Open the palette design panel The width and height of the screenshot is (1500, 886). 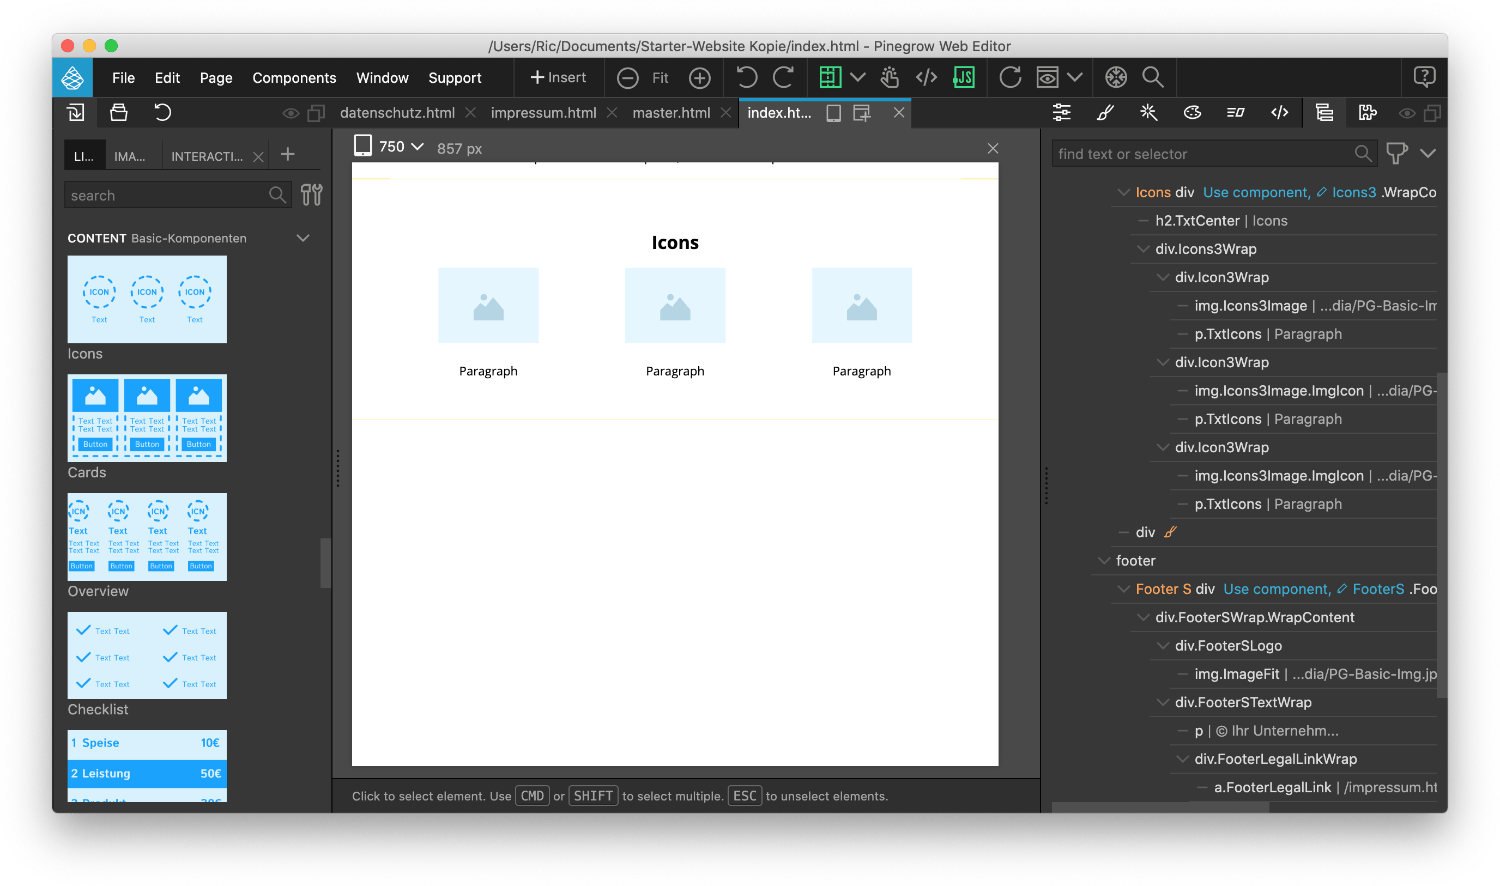[x=1192, y=113]
